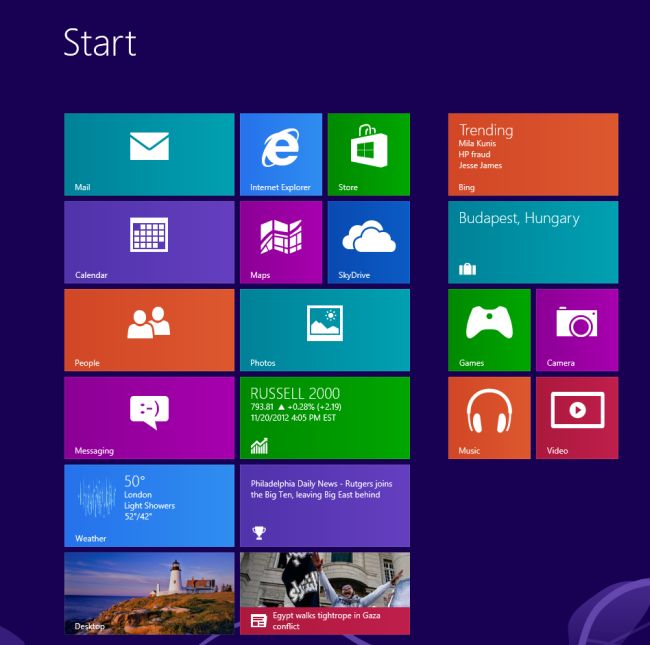Image resolution: width=650 pixels, height=645 pixels.
Task: Open the RUSSELL 2000 finance tile
Action: pyautogui.click(x=325, y=418)
